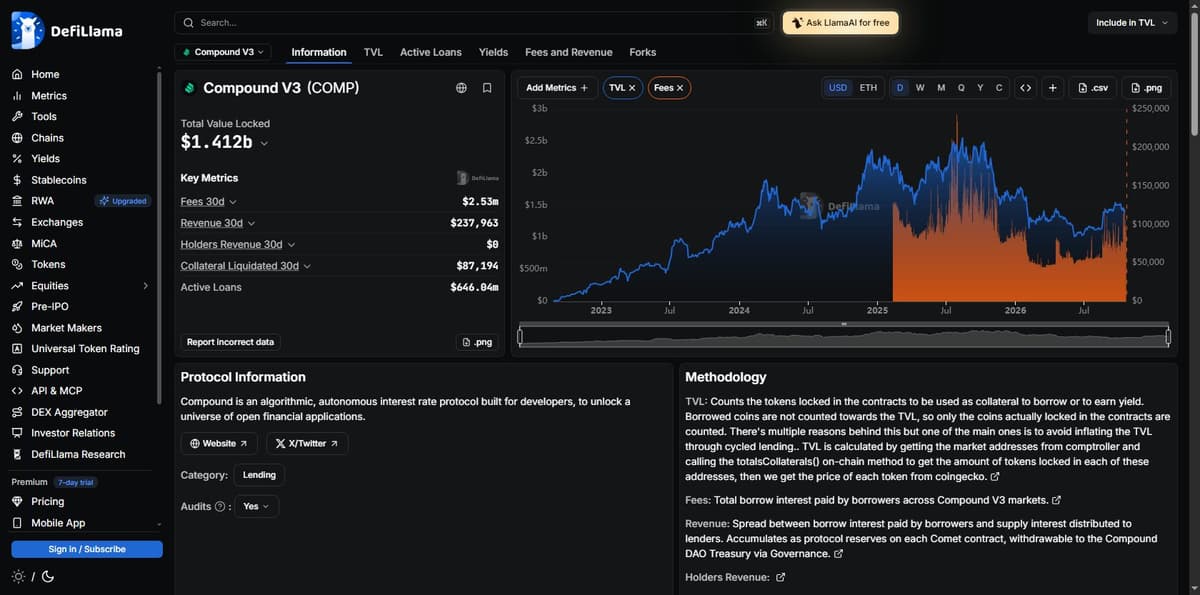Remove the Fees metric chip
Image resolution: width=1200 pixels, height=595 pixels.
point(680,88)
